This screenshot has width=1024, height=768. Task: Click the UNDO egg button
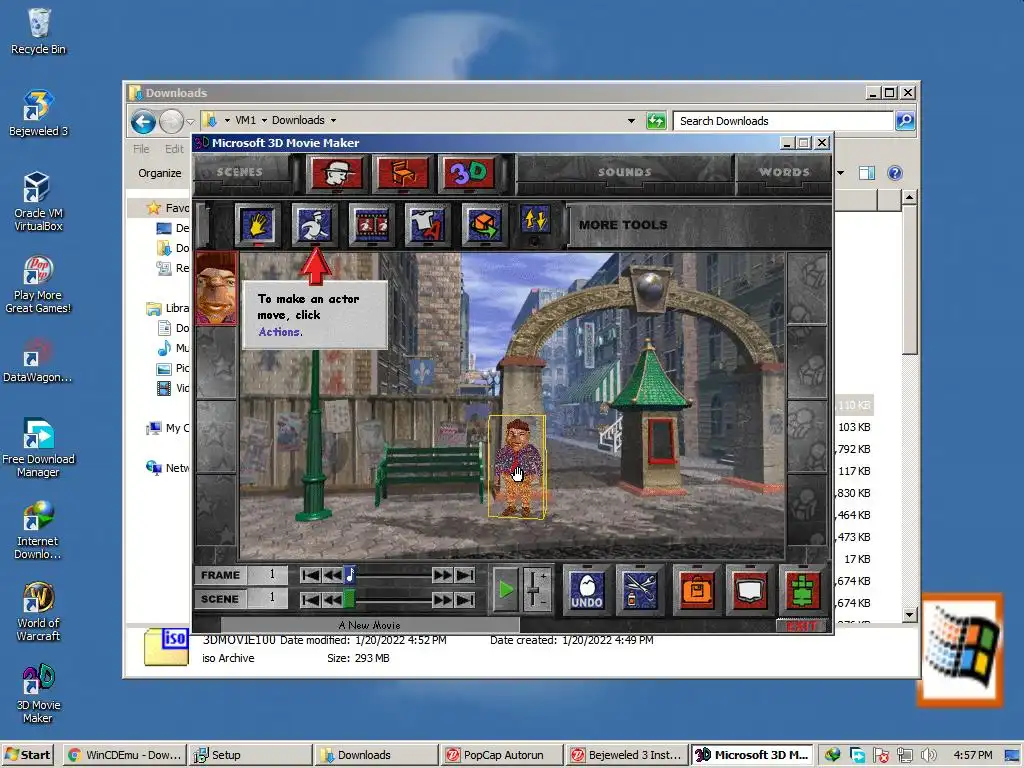(586, 590)
